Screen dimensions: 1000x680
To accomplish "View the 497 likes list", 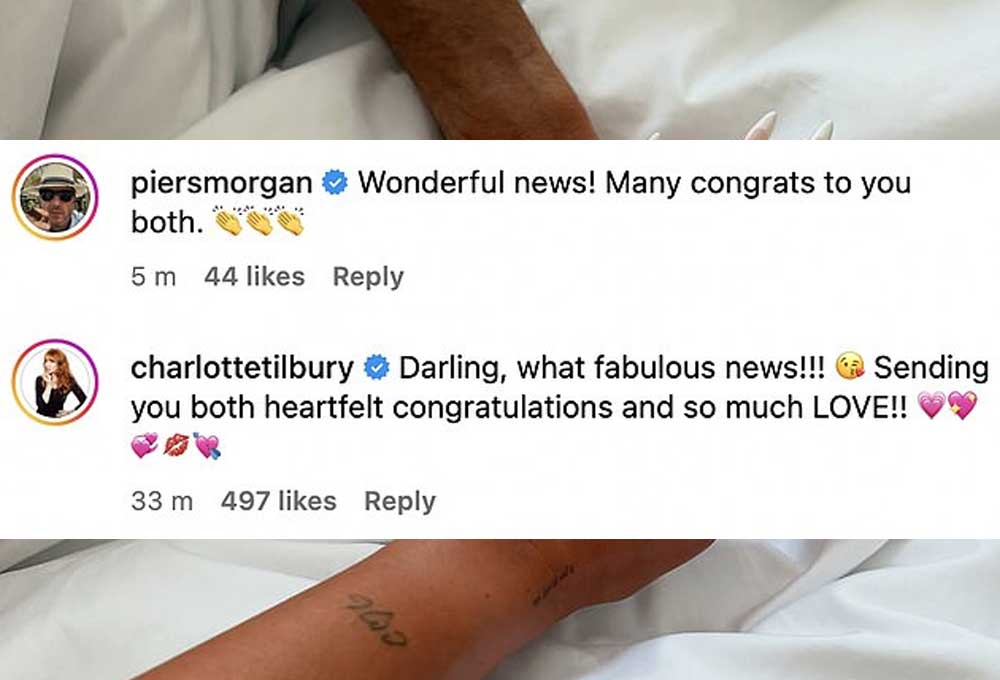I will tap(279, 501).
